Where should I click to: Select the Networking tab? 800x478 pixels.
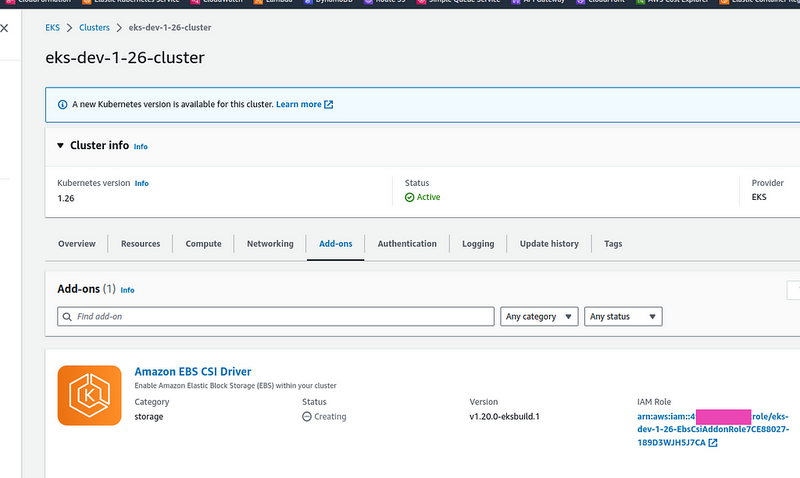point(270,243)
